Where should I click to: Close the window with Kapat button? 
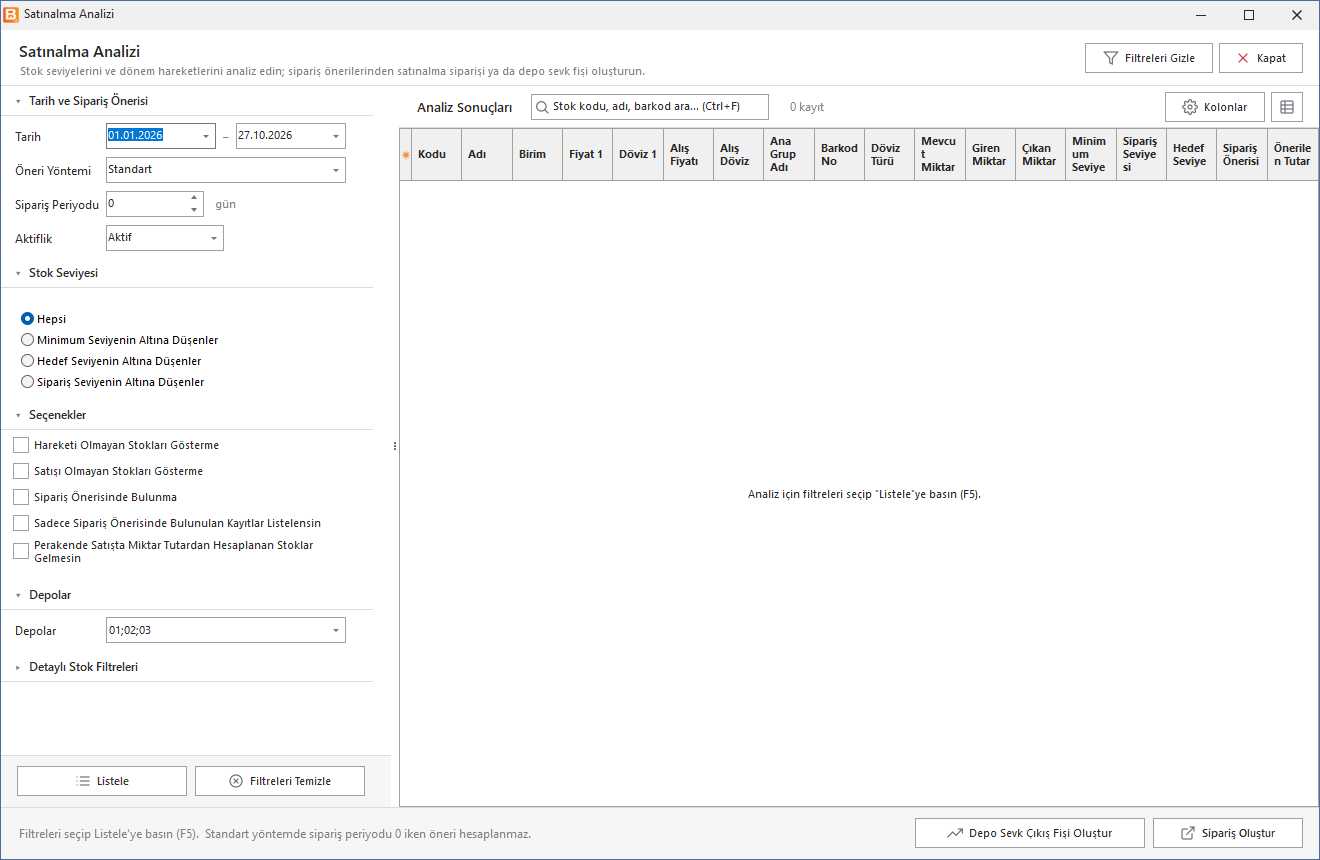1261,58
